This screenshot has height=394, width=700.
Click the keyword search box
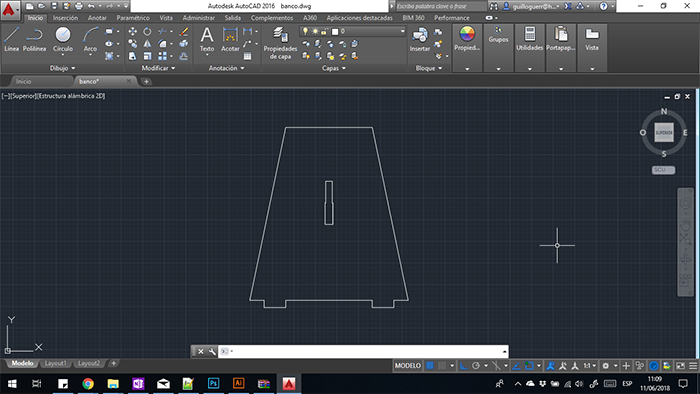coord(441,6)
